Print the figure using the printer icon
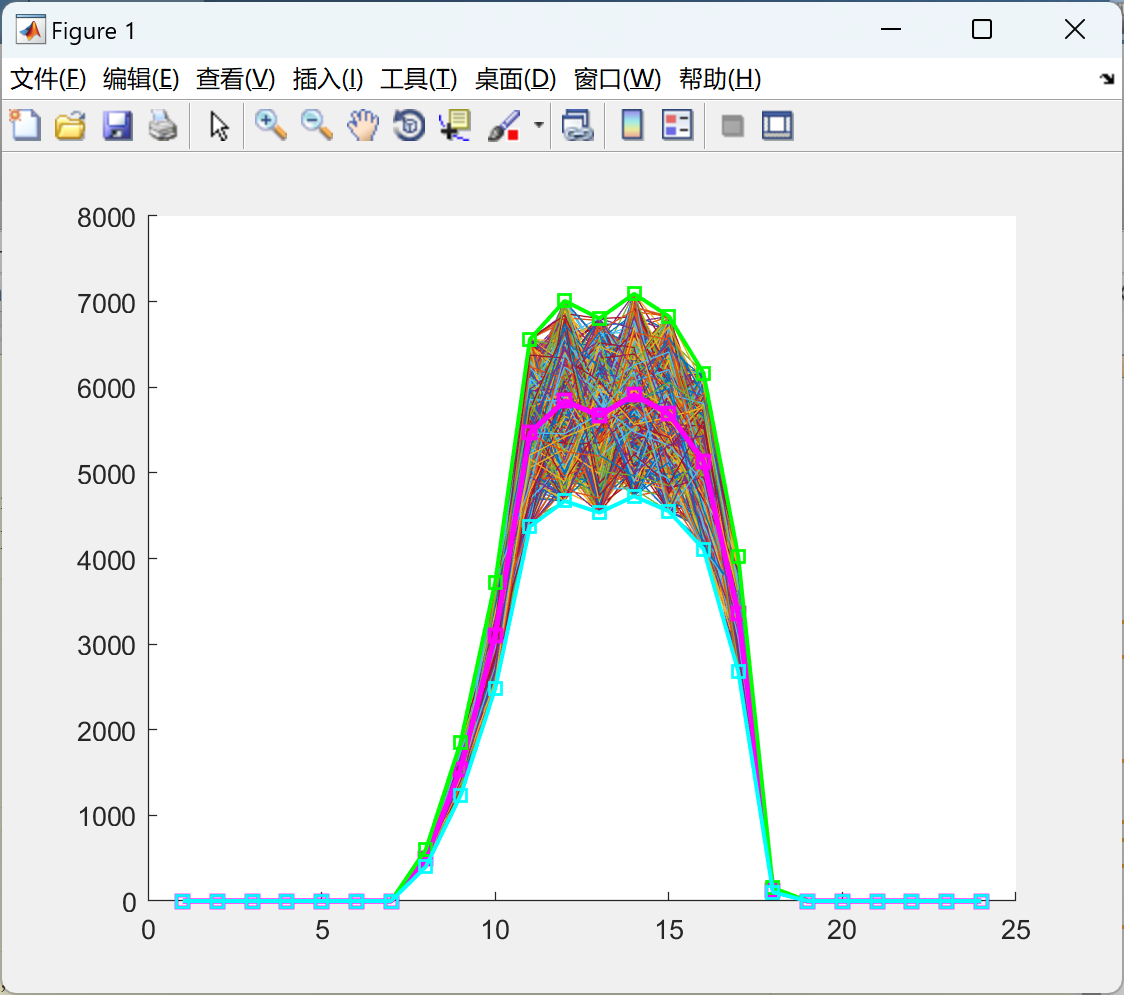The height and width of the screenshot is (995, 1124). pos(163,125)
